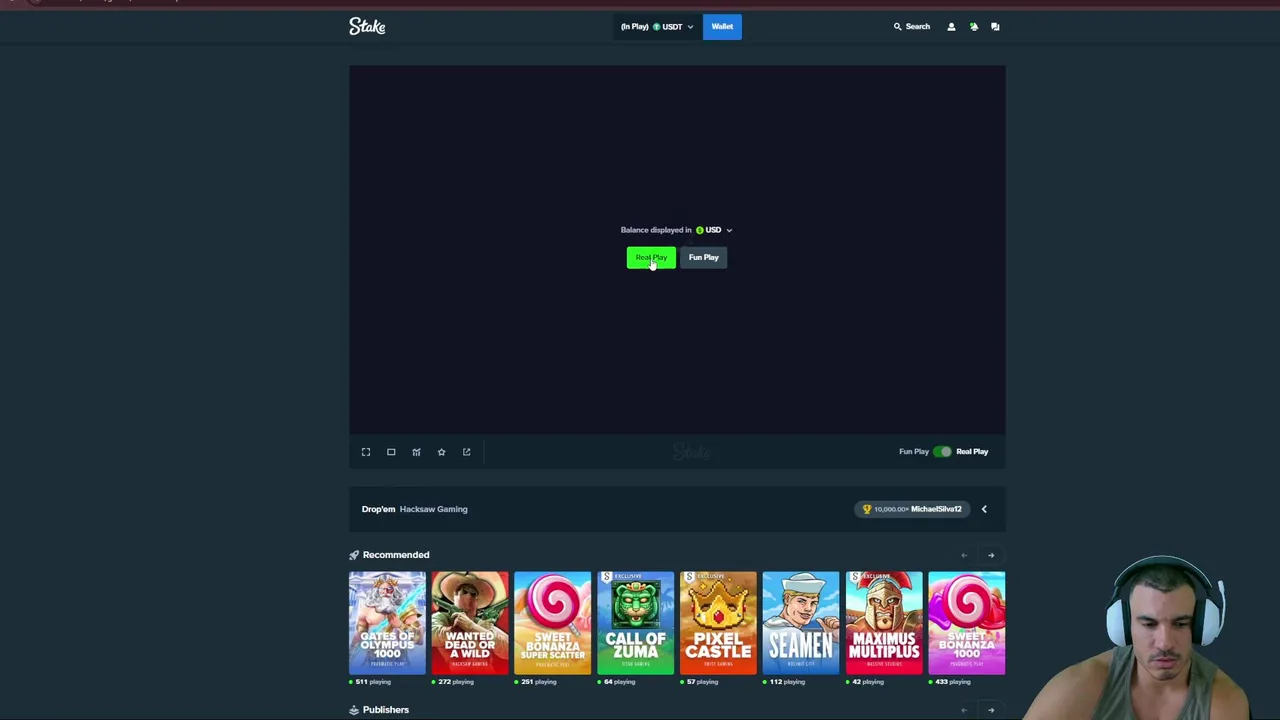Viewport: 1280px width, 720px height.
Task: Choose the Fun Play button
Action: tap(703, 257)
